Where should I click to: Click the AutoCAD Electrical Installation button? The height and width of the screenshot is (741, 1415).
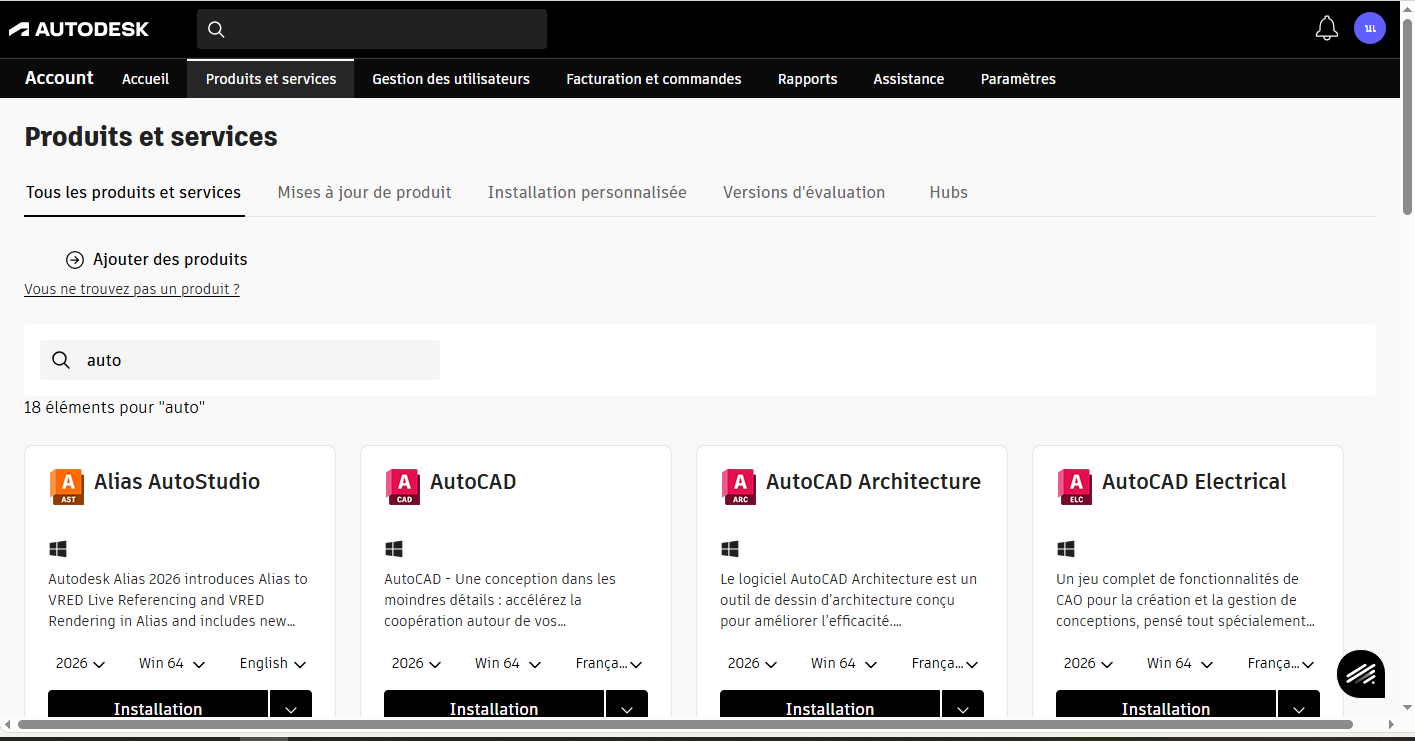point(1165,708)
